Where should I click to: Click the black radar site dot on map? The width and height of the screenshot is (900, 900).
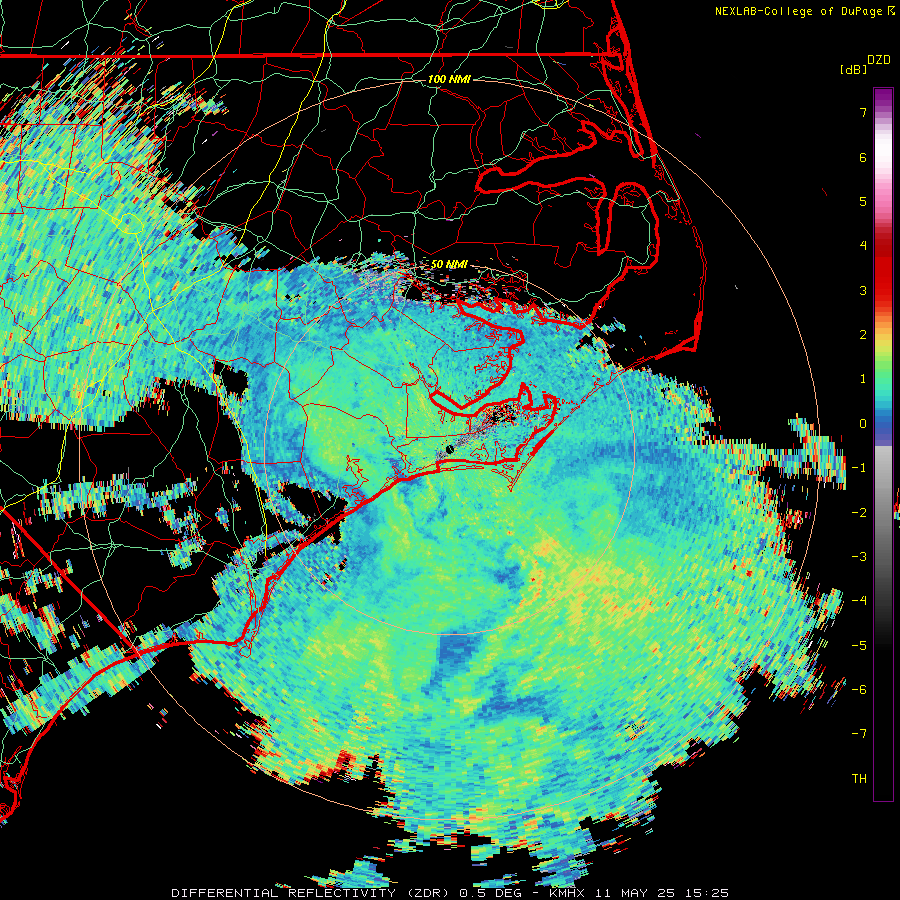[449, 449]
